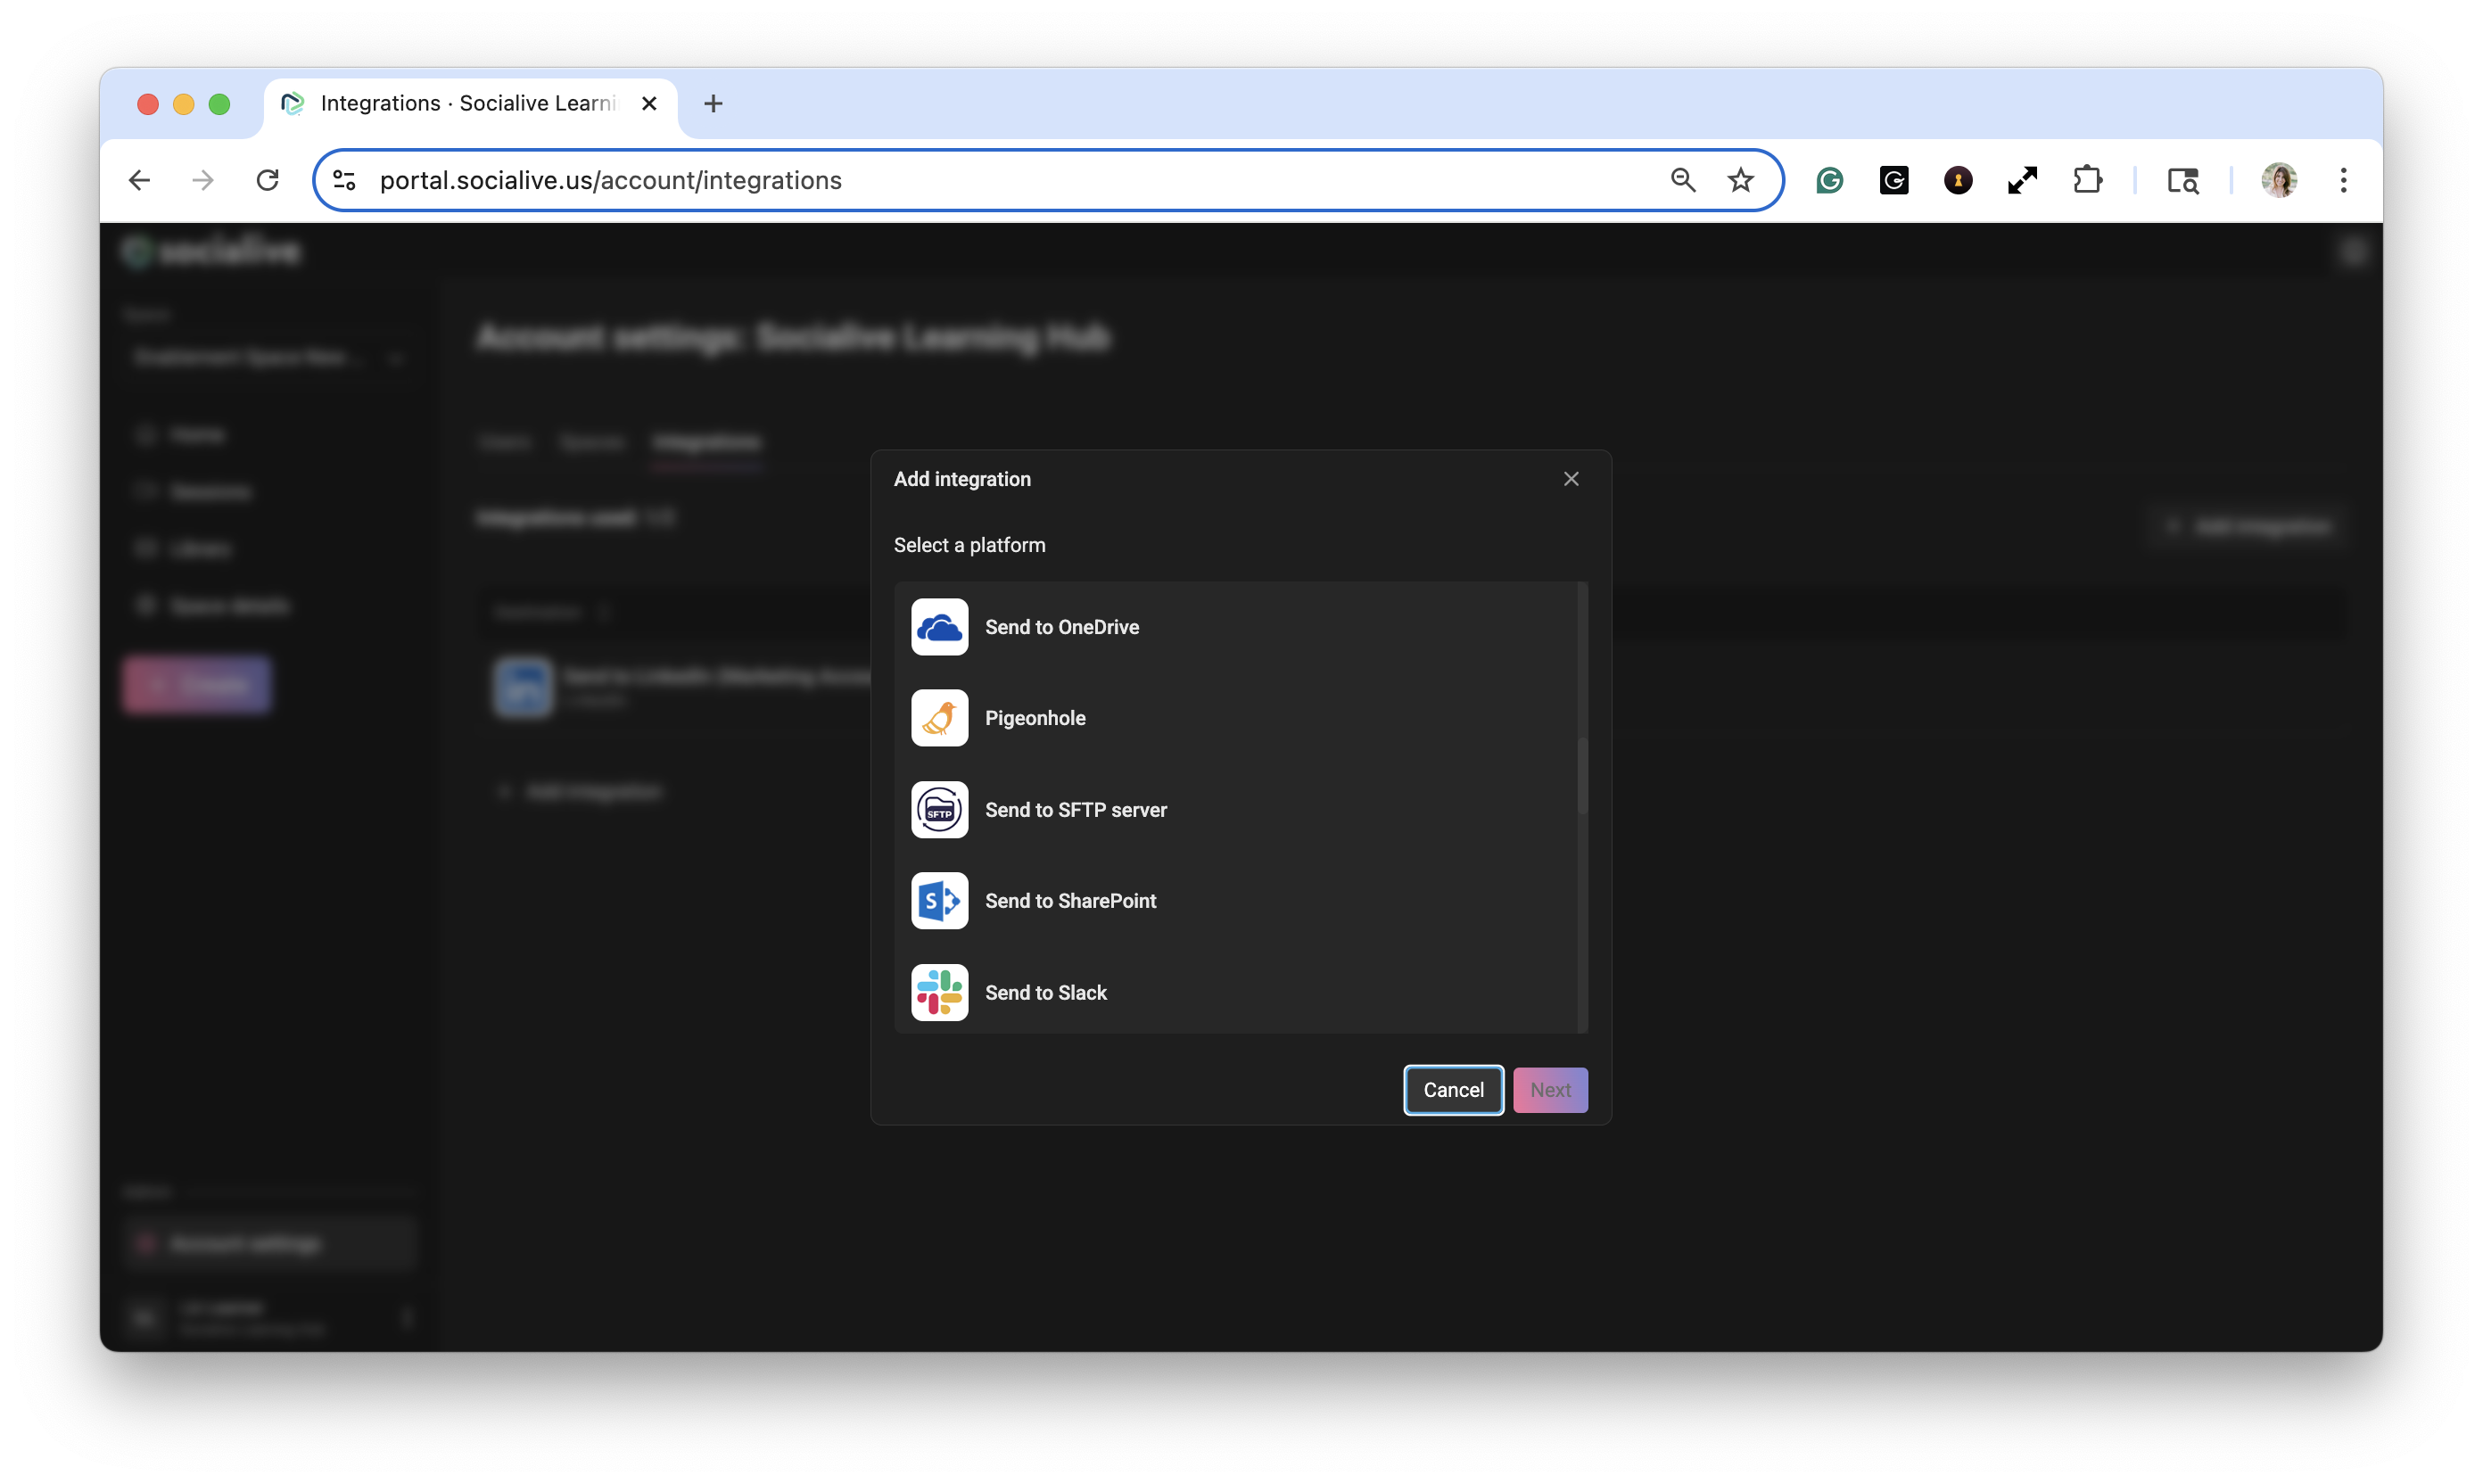The image size is (2483, 1484).
Task: Click the OneDrive cloud icon
Action: (x=939, y=627)
